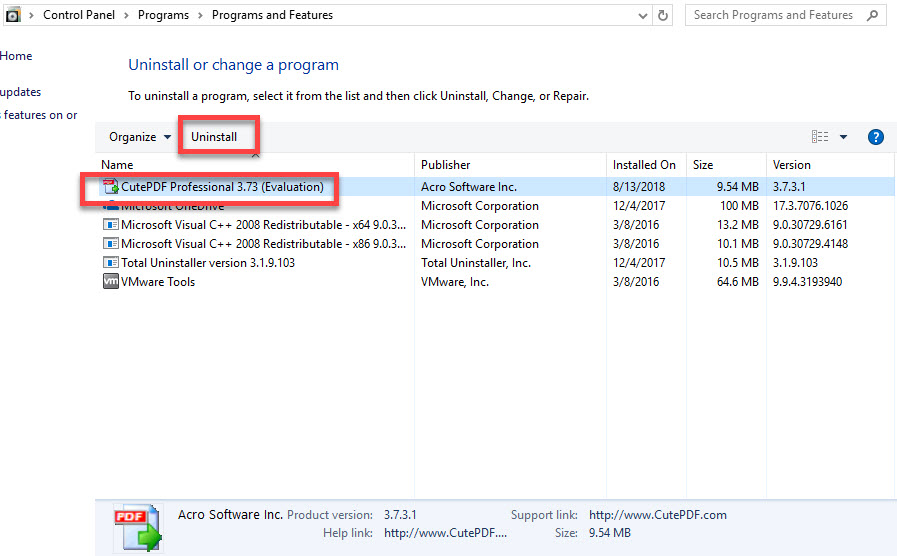
Task: Click Acro Software Inc. publisher cell
Action: tap(469, 186)
